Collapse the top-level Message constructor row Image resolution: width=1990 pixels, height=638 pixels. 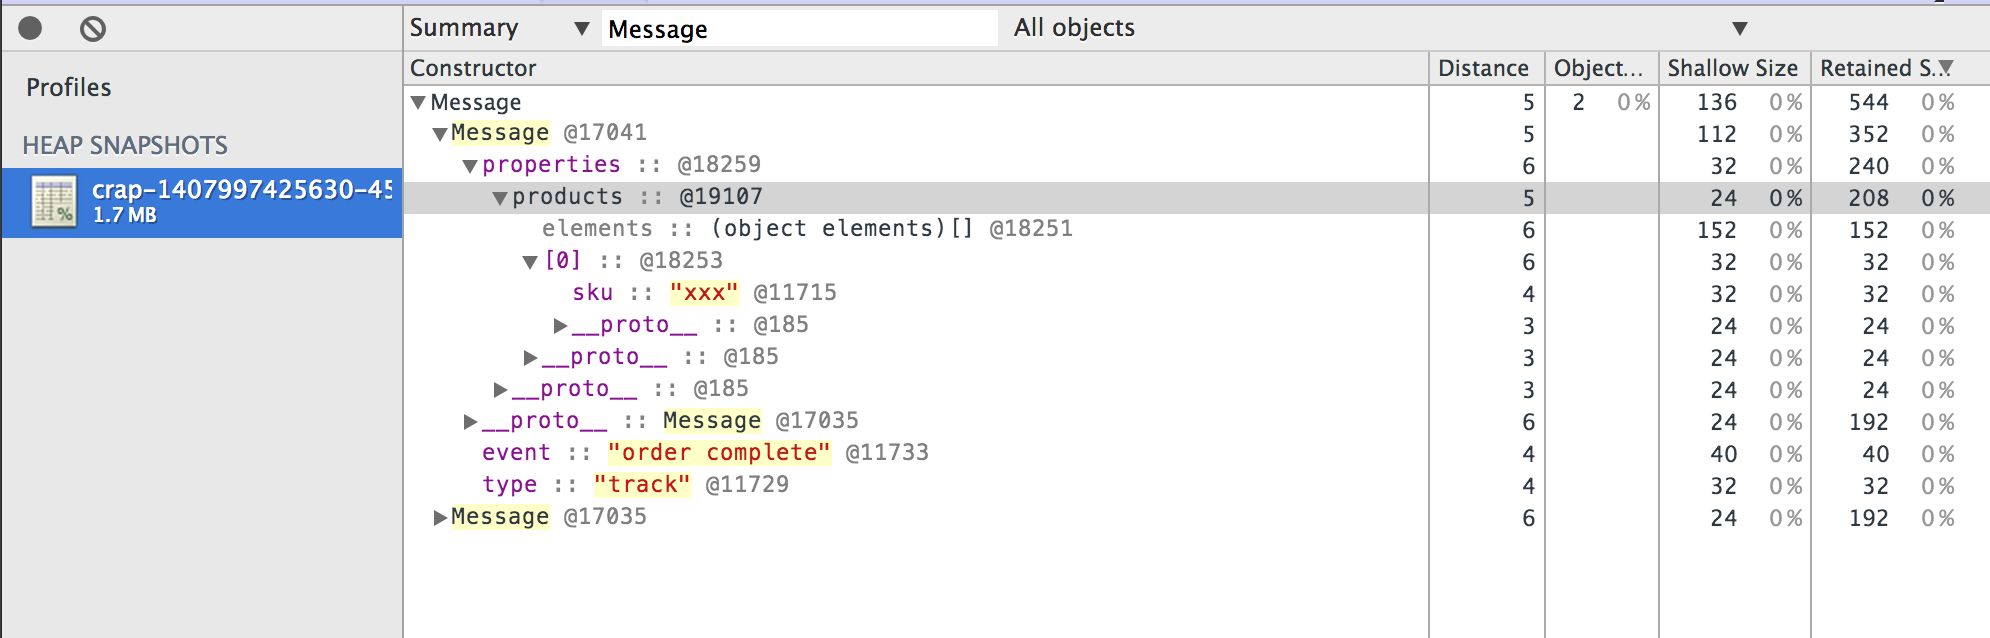tap(418, 102)
